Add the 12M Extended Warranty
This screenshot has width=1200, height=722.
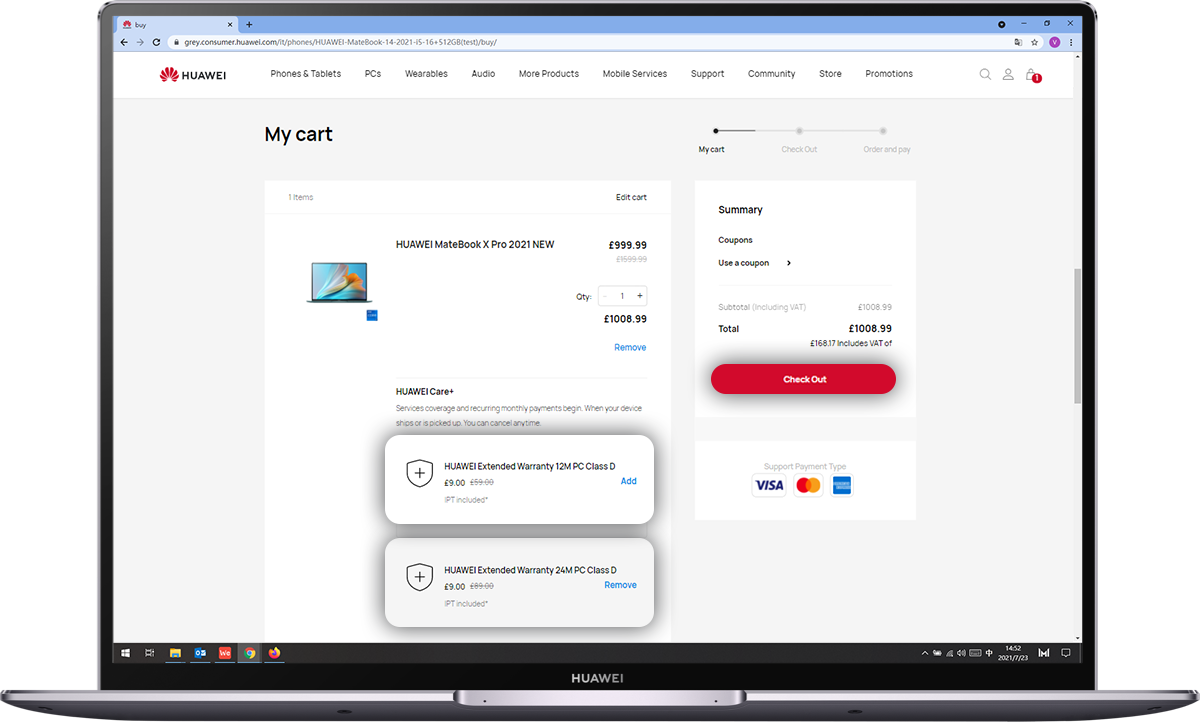(628, 481)
